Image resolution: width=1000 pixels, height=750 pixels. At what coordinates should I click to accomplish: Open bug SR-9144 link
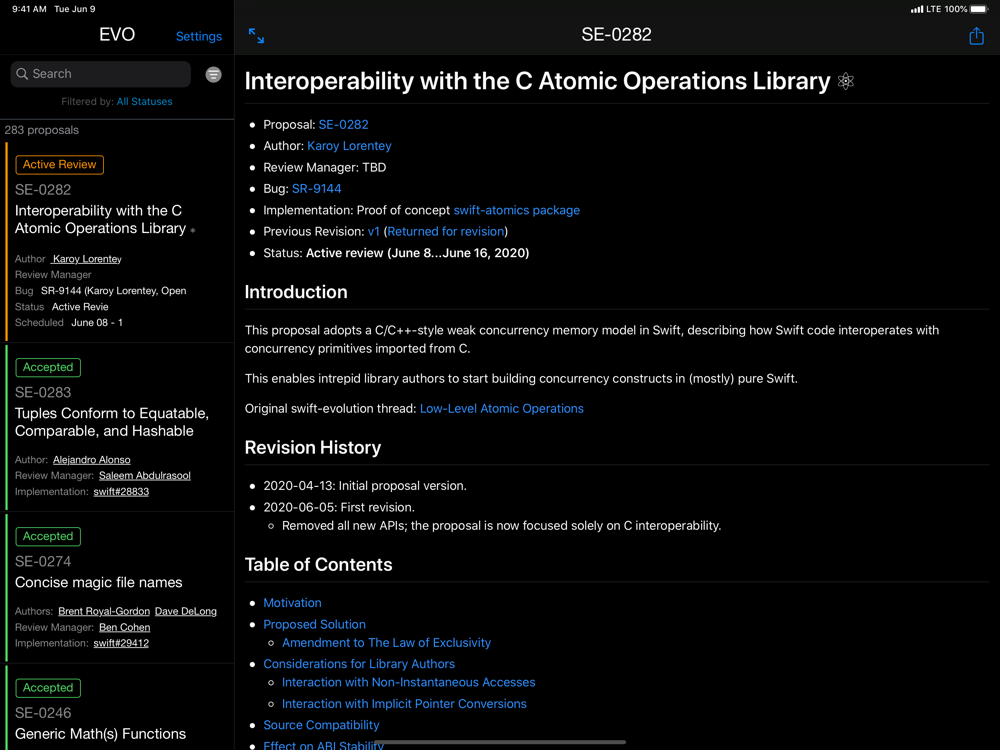(x=316, y=189)
